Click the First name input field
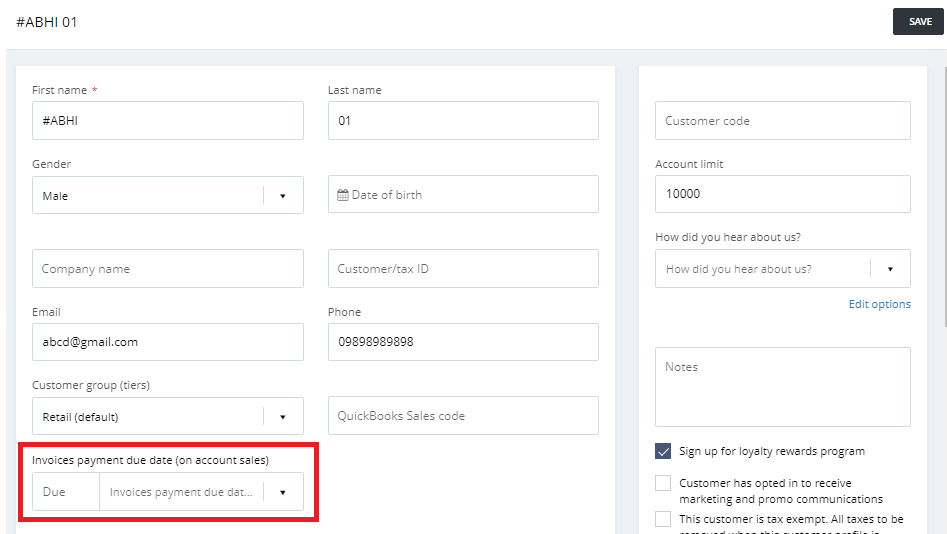The width and height of the screenshot is (947, 534). pos(168,121)
